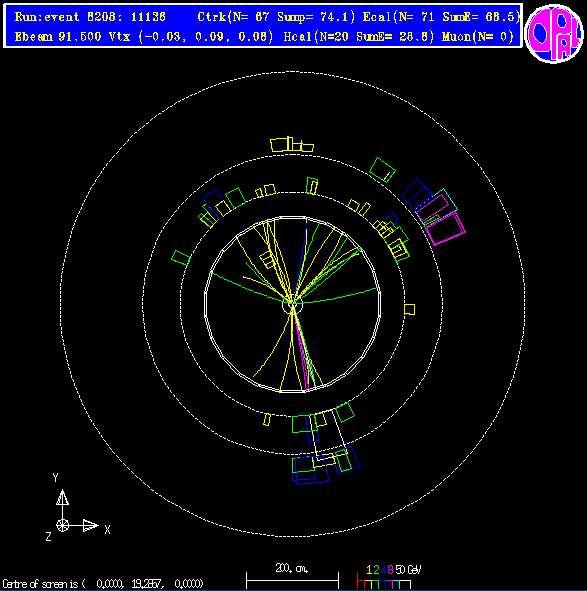The image size is (587, 591).
Task: Click the Z axis circle marker
Action: (x=63, y=525)
